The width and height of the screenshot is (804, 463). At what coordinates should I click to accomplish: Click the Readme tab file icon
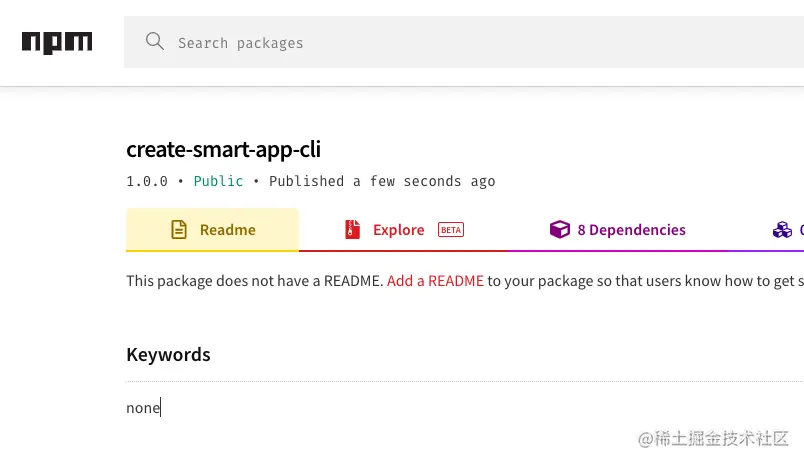pos(179,230)
